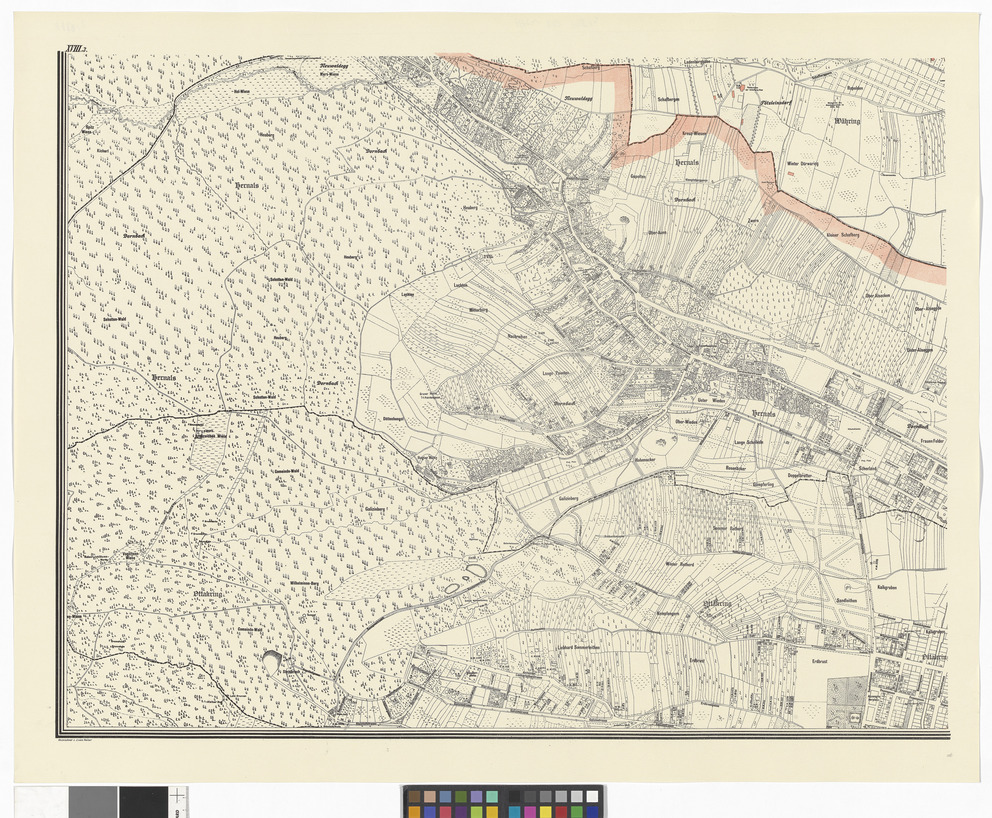Screen dimensions: 992x818
Task: Click the 'Kreuz-Wiesen' label in the pink band
Action: (x=695, y=134)
